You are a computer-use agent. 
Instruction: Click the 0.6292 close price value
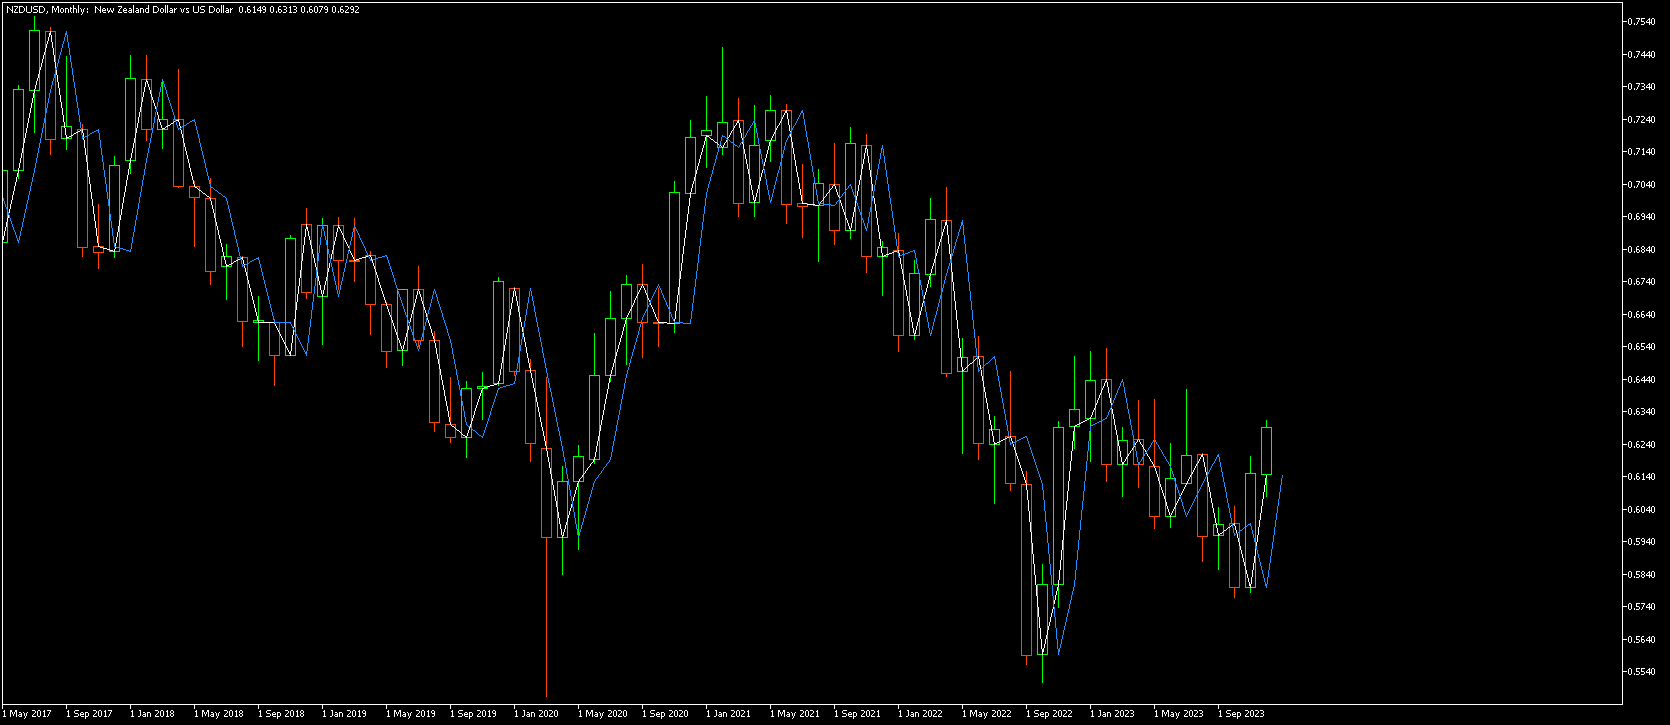pyautogui.click(x=346, y=9)
